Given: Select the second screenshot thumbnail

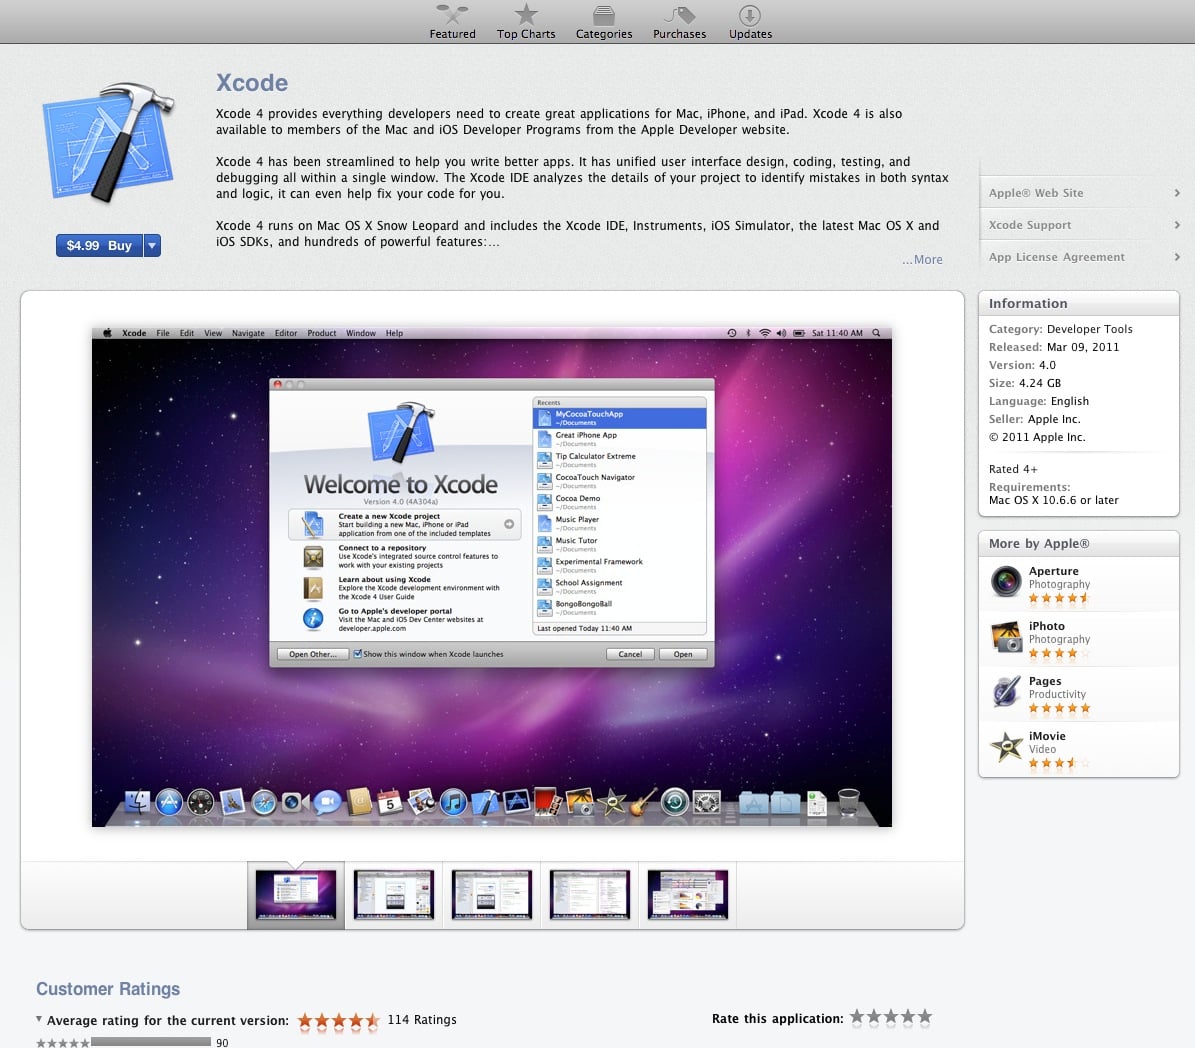Looking at the screenshot, I should point(394,895).
